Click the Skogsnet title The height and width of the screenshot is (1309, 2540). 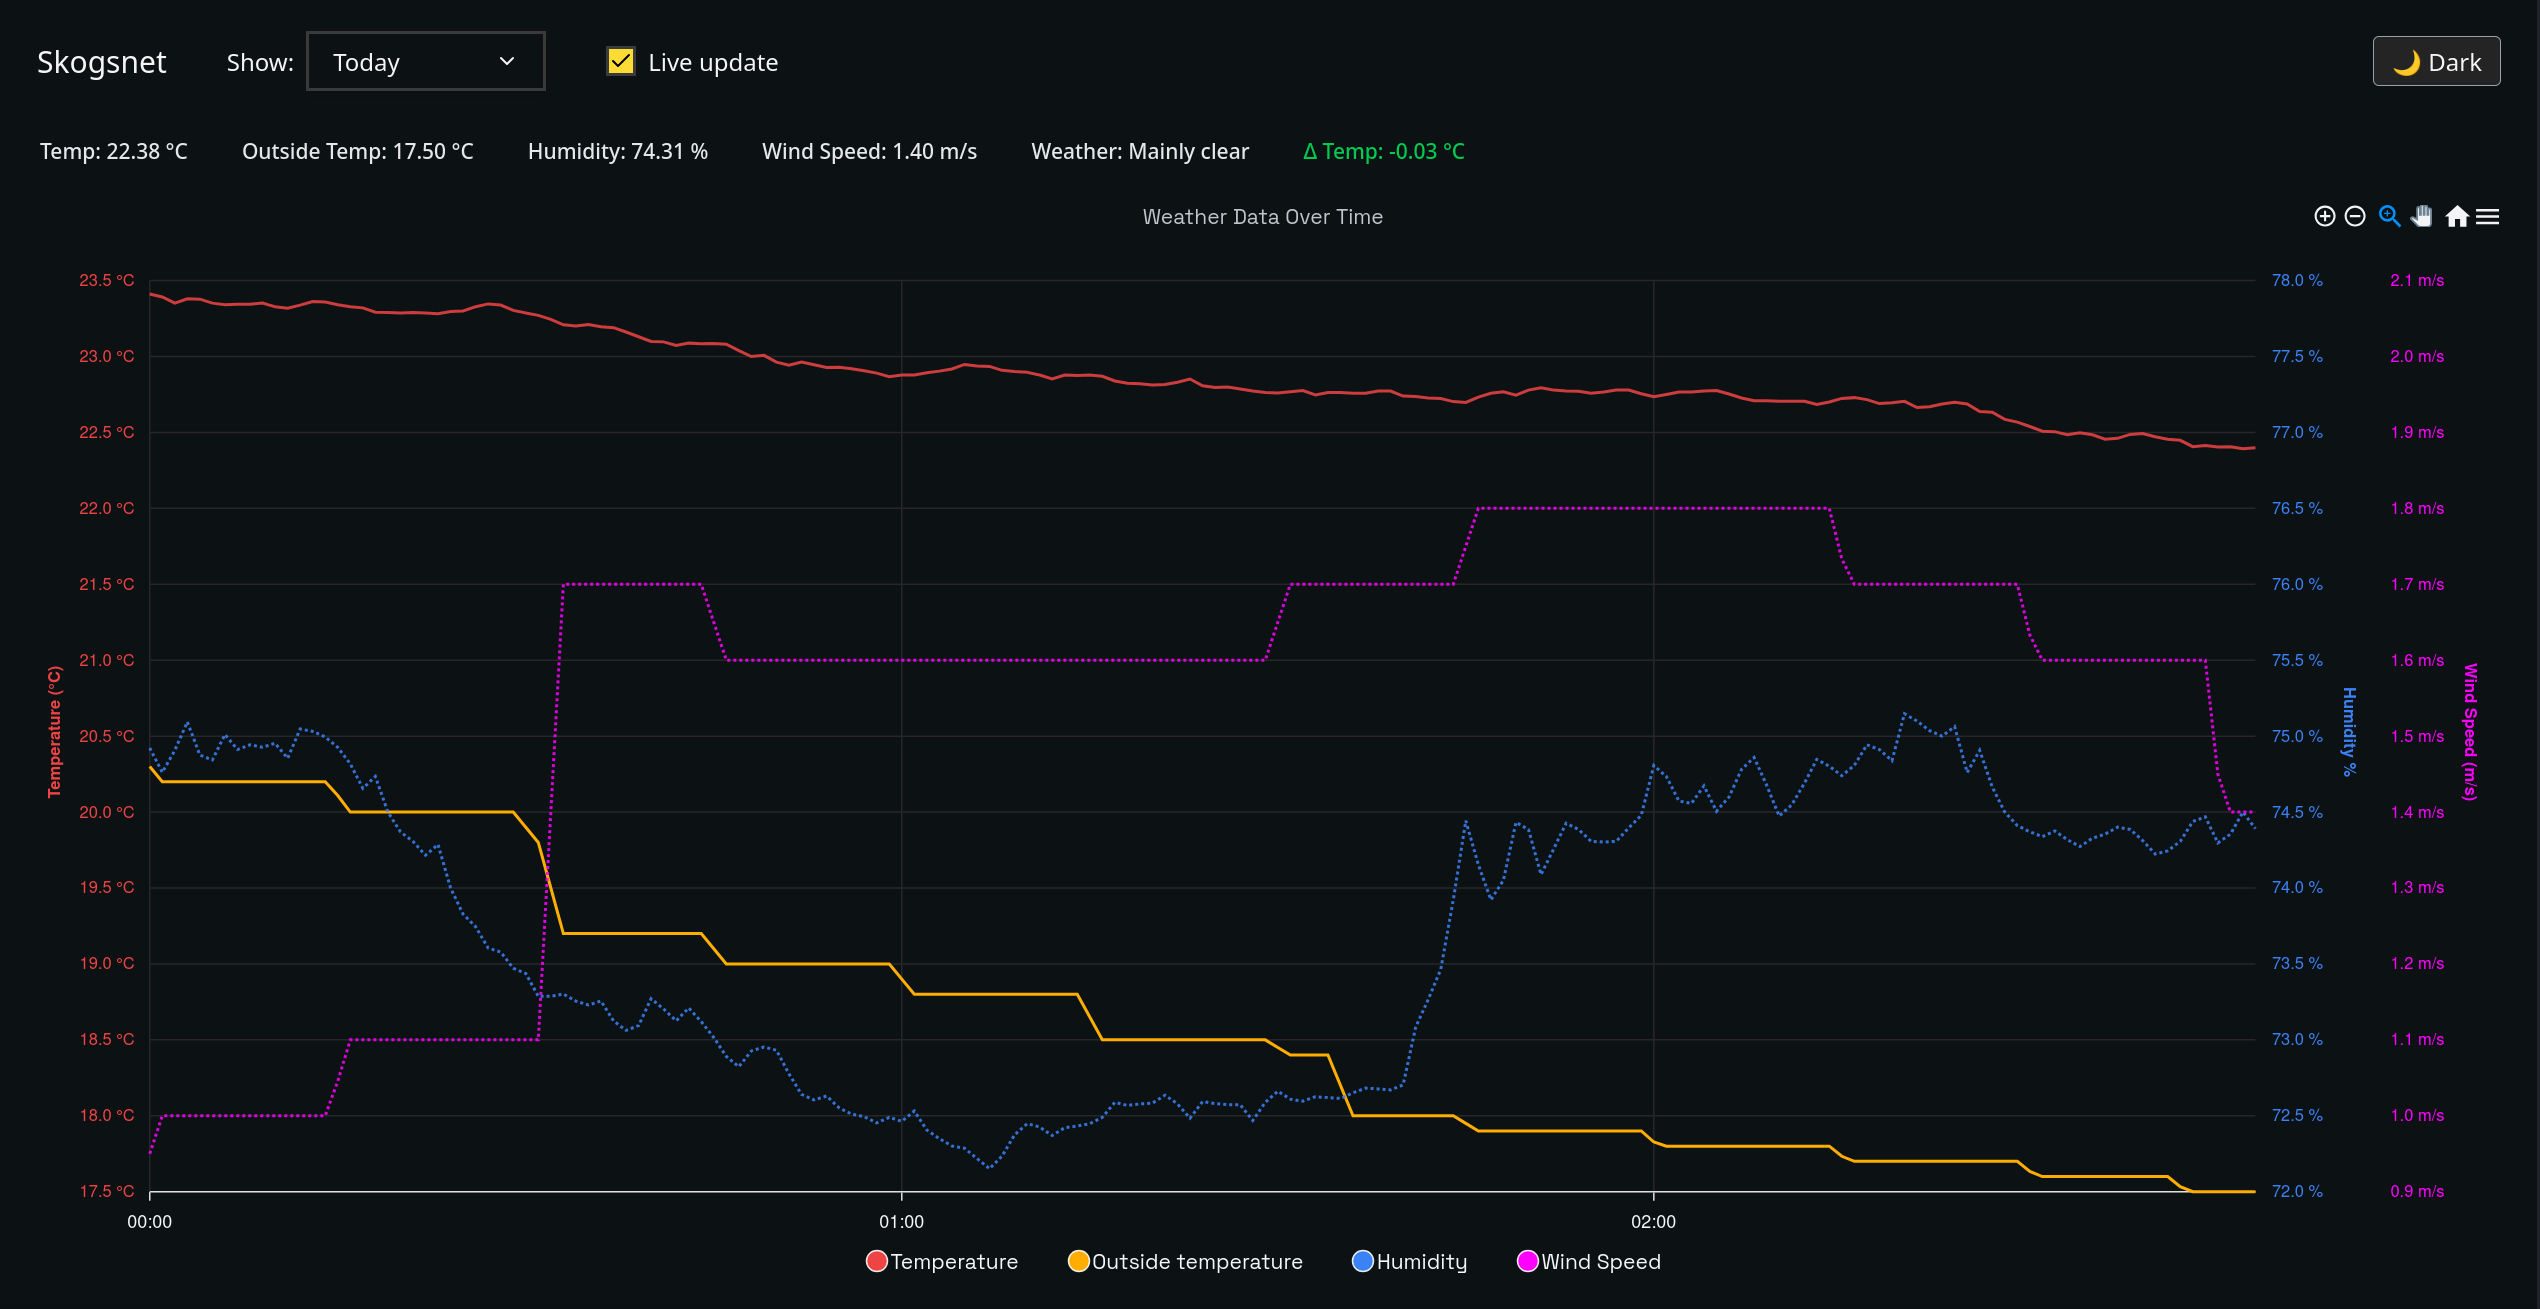[x=102, y=61]
